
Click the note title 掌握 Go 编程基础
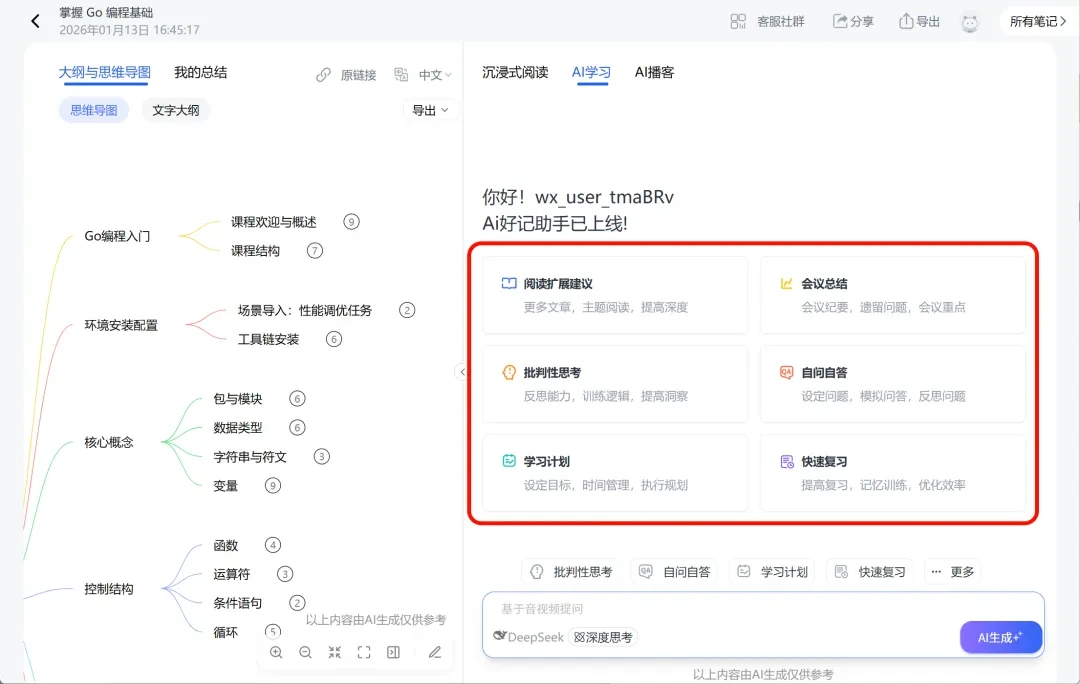pos(106,12)
